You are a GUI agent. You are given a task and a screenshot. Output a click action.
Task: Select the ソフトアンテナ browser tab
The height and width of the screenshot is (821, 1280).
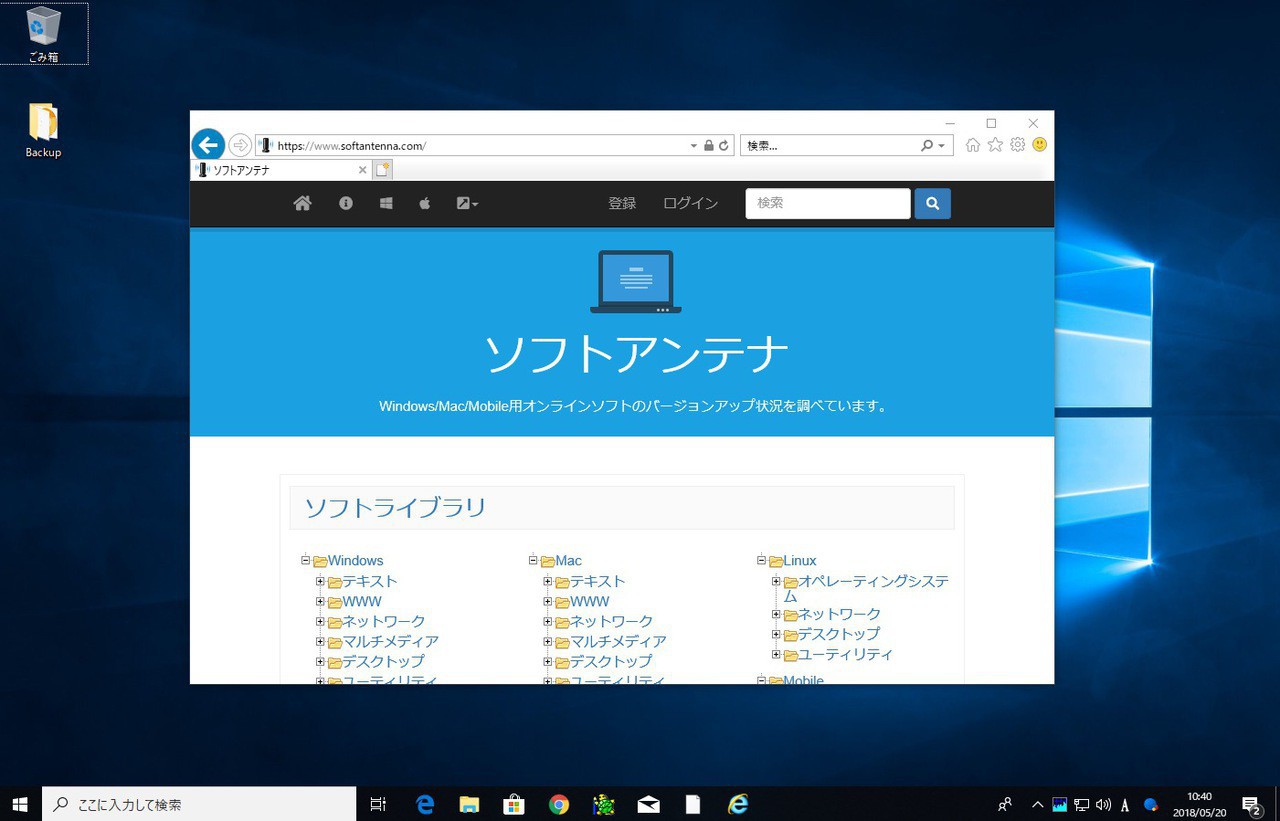[281, 170]
